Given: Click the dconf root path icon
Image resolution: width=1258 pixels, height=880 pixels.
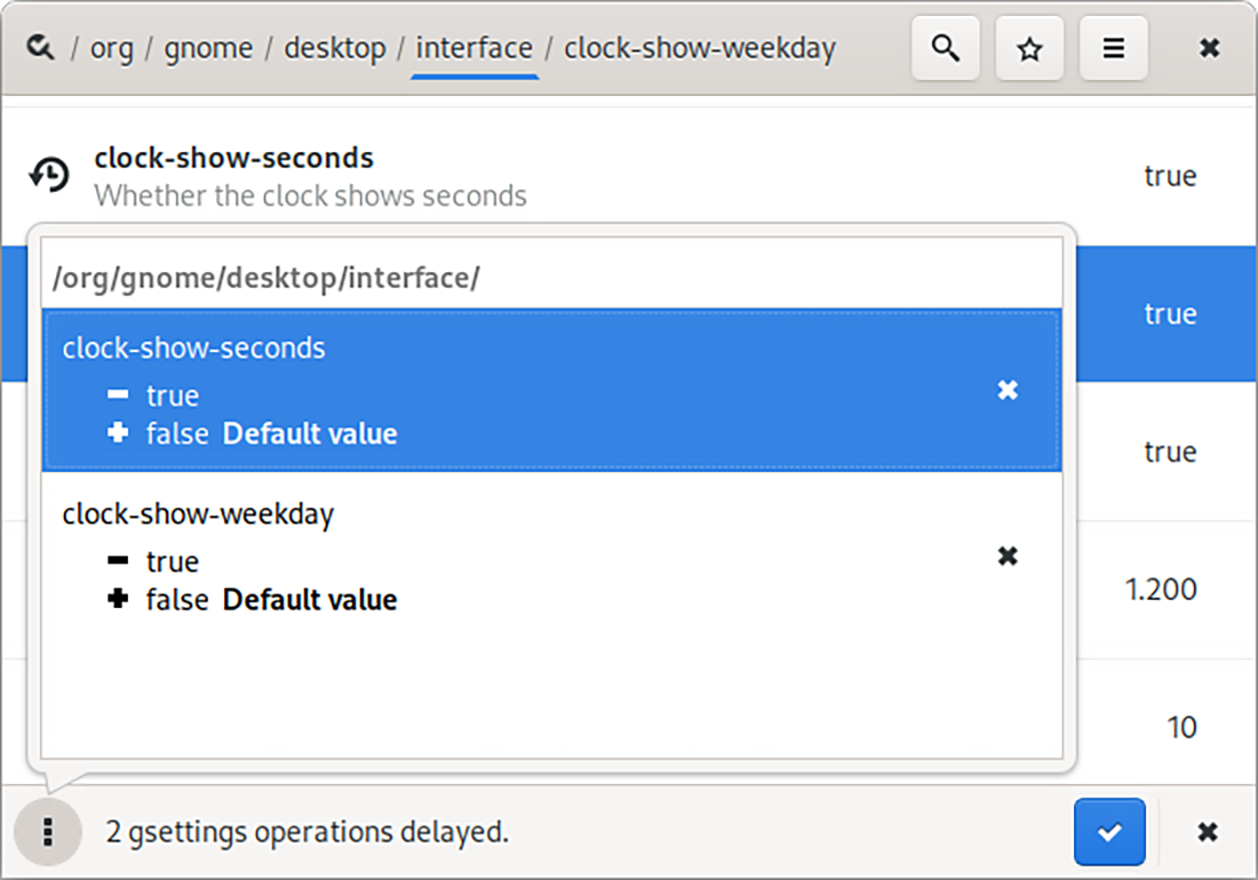Looking at the screenshot, I should 41,47.
